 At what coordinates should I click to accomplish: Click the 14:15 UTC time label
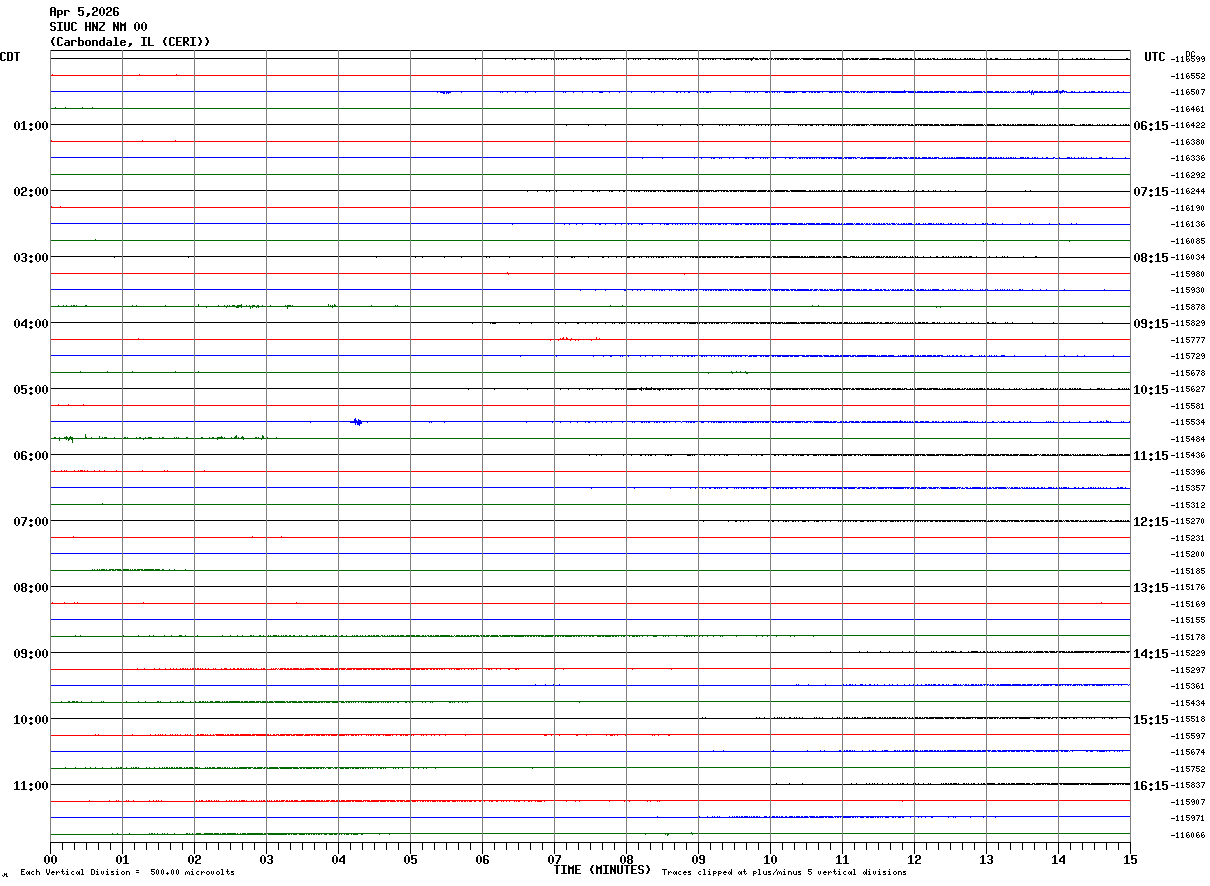[x=1150, y=654]
